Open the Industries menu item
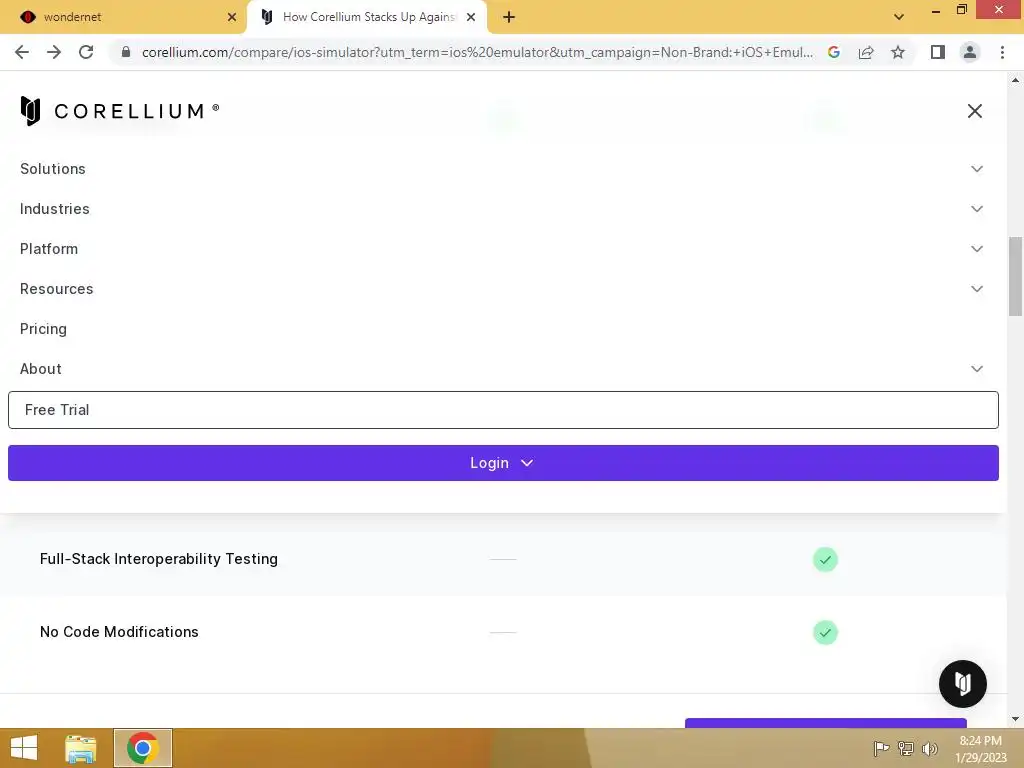Screen dimensions: 1024x768 [55, 209]
